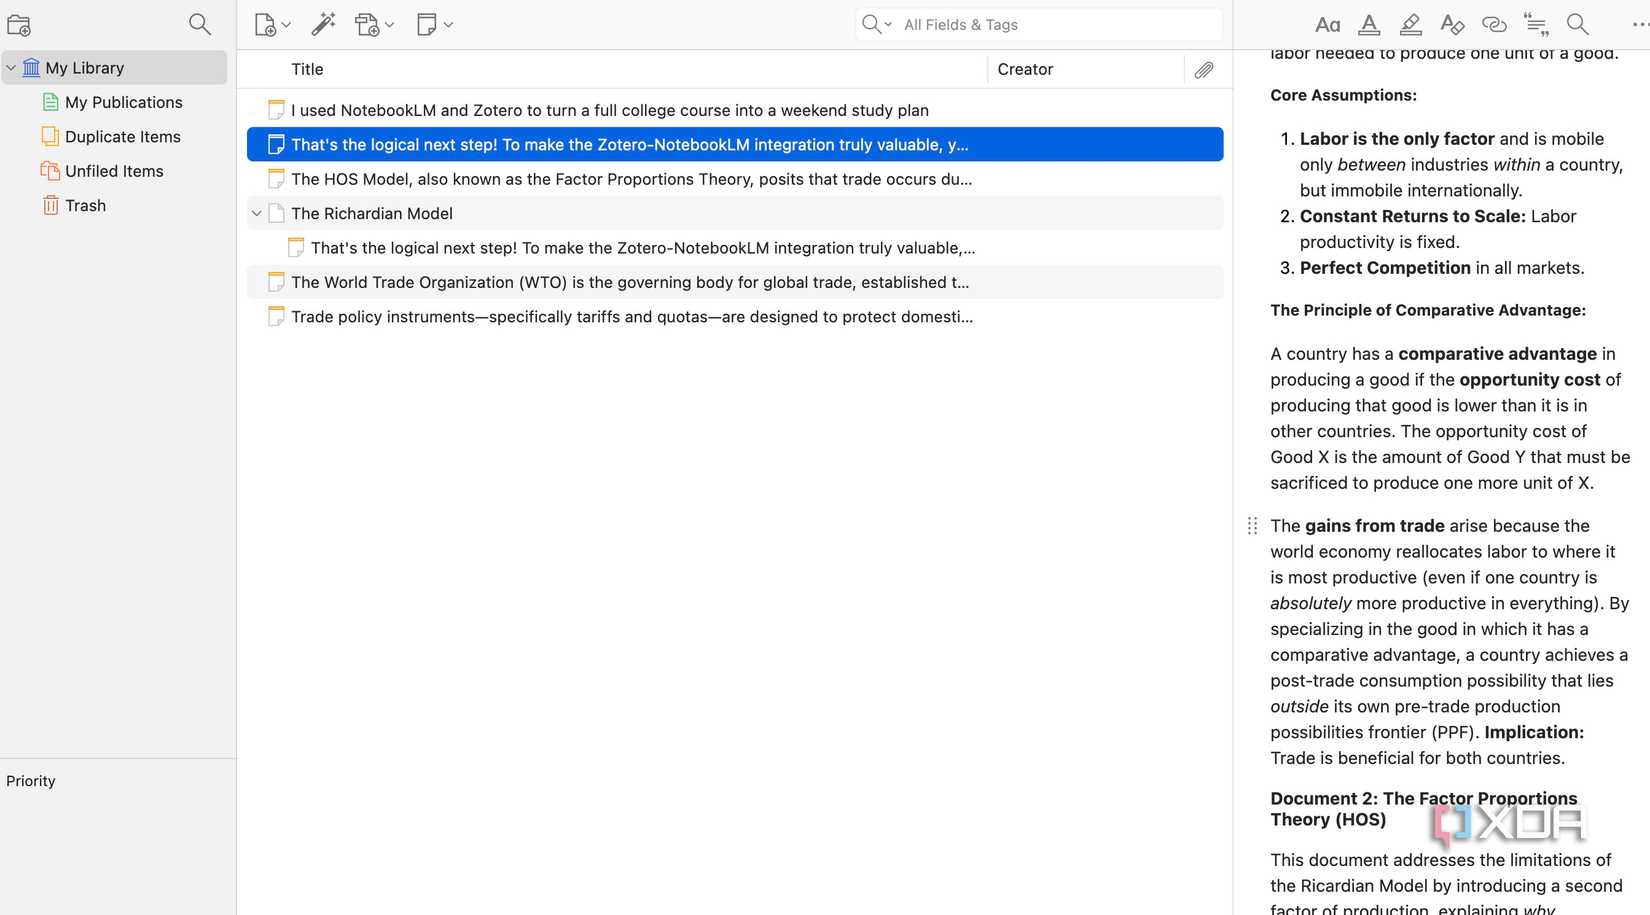Open the collection search magnifier icon
The height and width of the screenshot is (915, 1650).
200,24
